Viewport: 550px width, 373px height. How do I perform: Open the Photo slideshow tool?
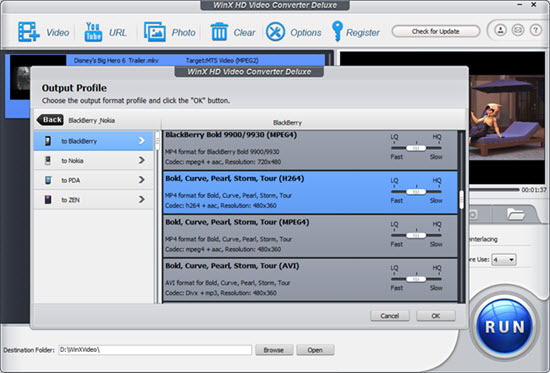pyautogui.click(x=155, y=32)
